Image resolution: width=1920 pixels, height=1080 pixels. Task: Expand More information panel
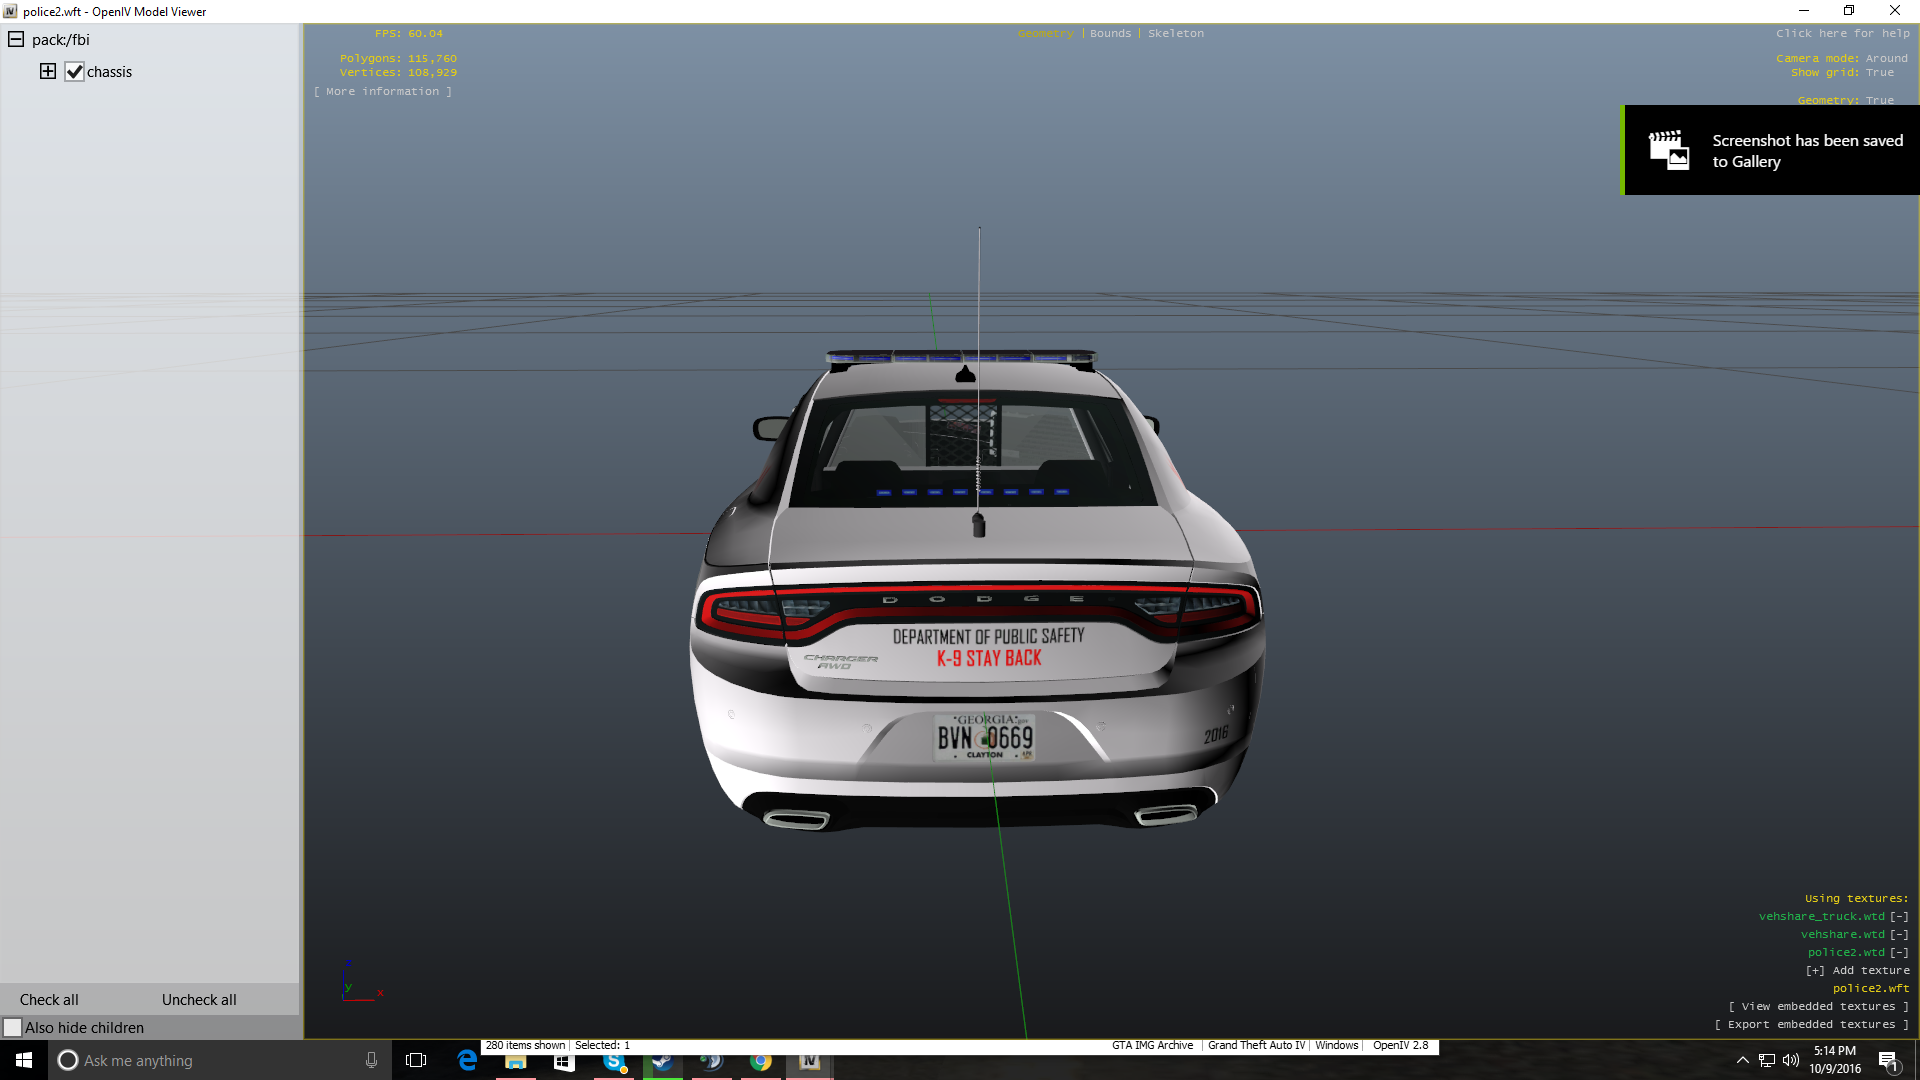pos(382,92)
